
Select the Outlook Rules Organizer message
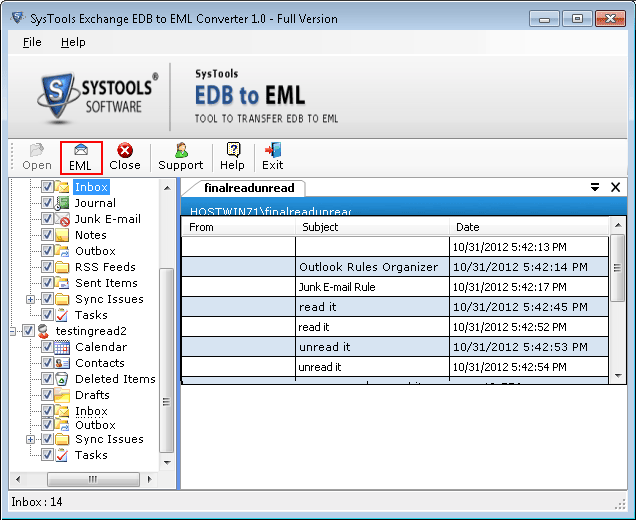point(395,267)
